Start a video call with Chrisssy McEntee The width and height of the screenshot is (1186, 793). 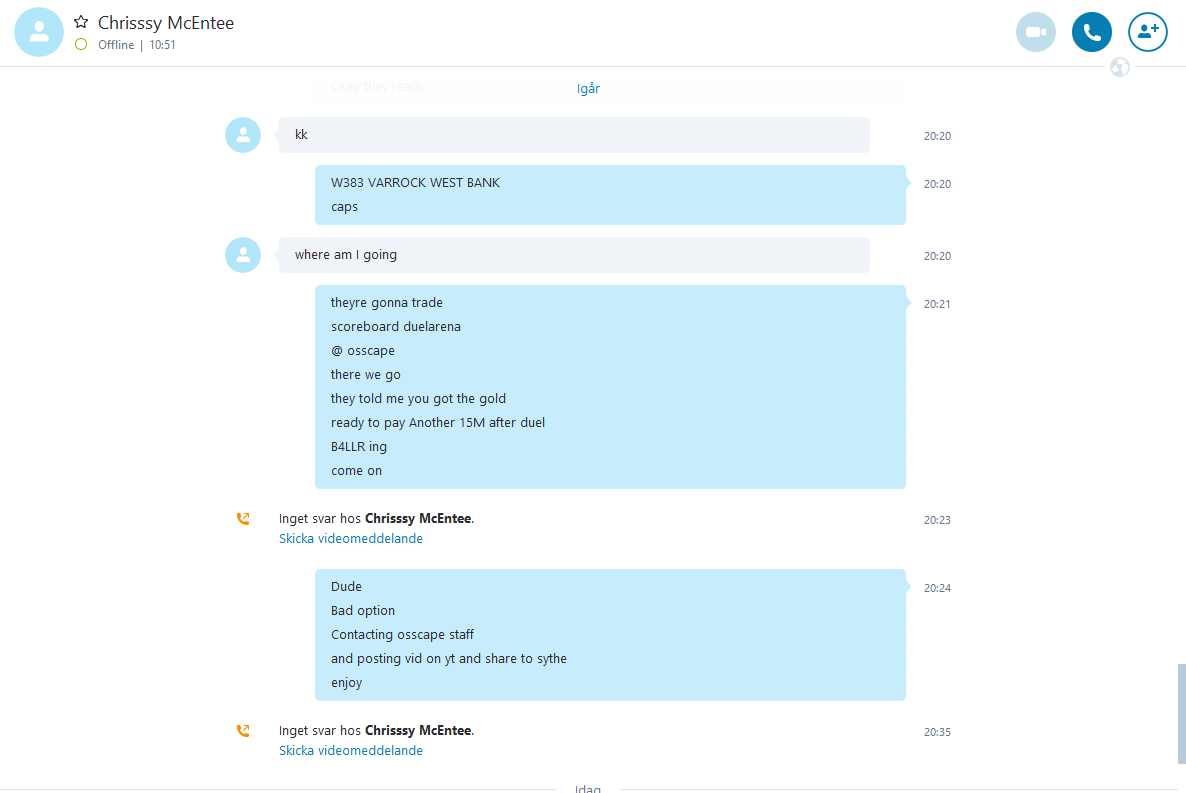(x=1035, y=32)
